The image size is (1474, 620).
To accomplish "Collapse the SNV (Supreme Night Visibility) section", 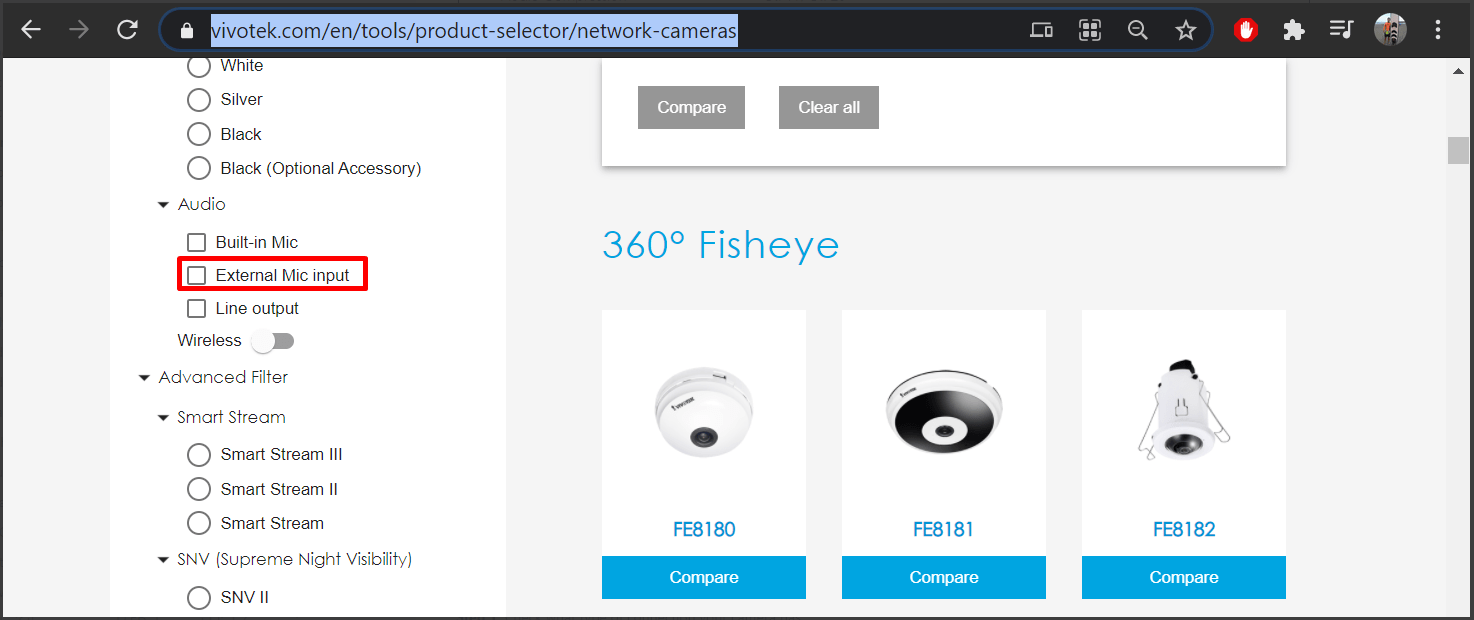I will 163,559.
